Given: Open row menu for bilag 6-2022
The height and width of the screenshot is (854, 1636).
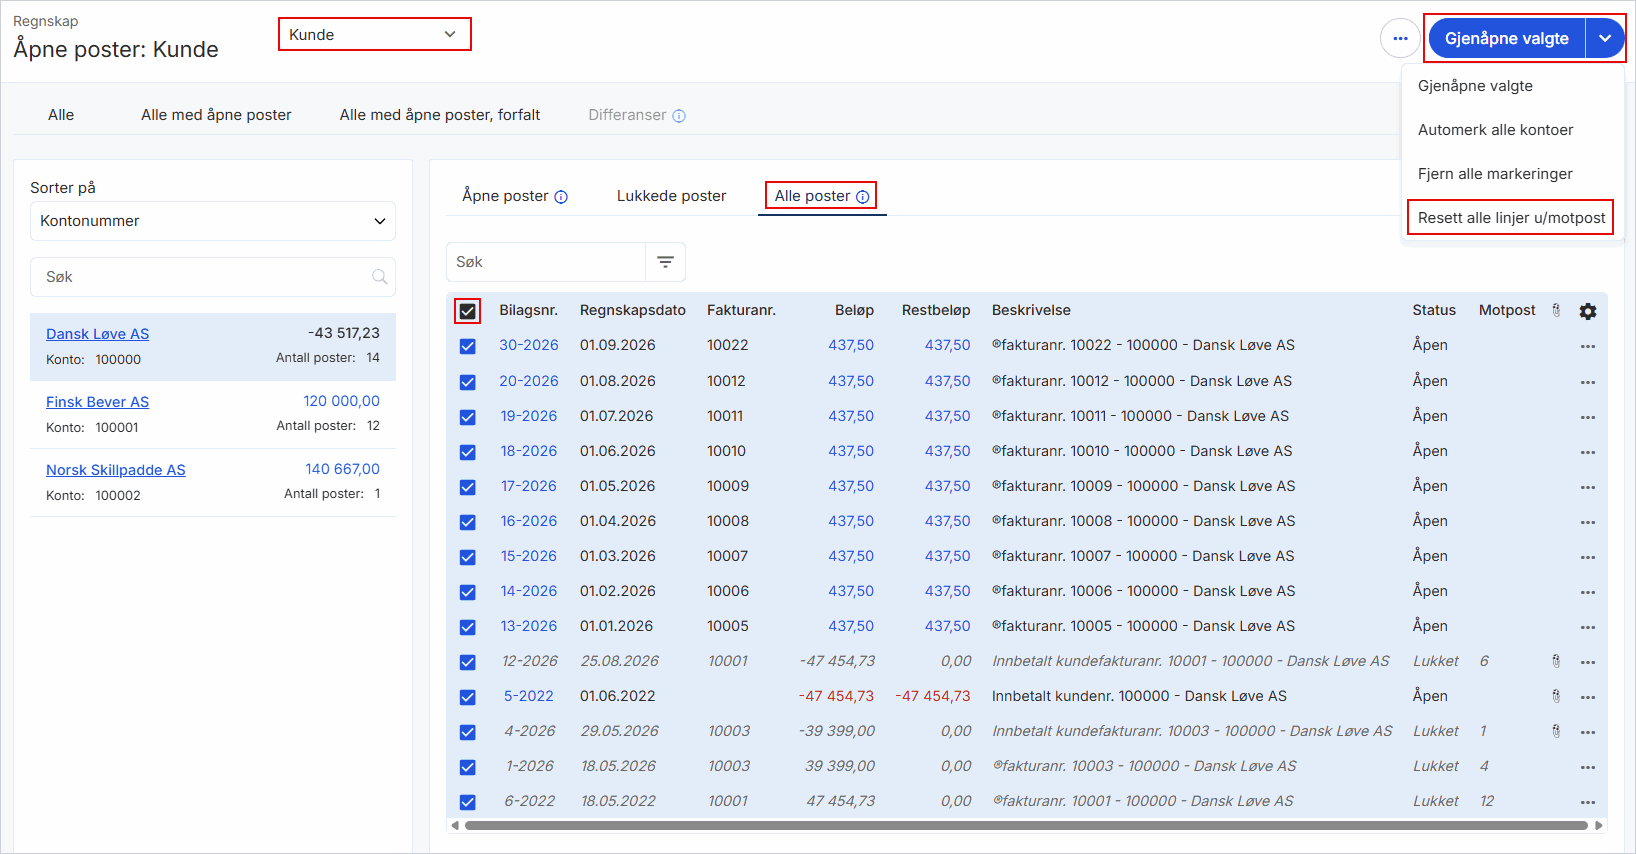Looking at the screenshot, I should (x=1588, y=802).
